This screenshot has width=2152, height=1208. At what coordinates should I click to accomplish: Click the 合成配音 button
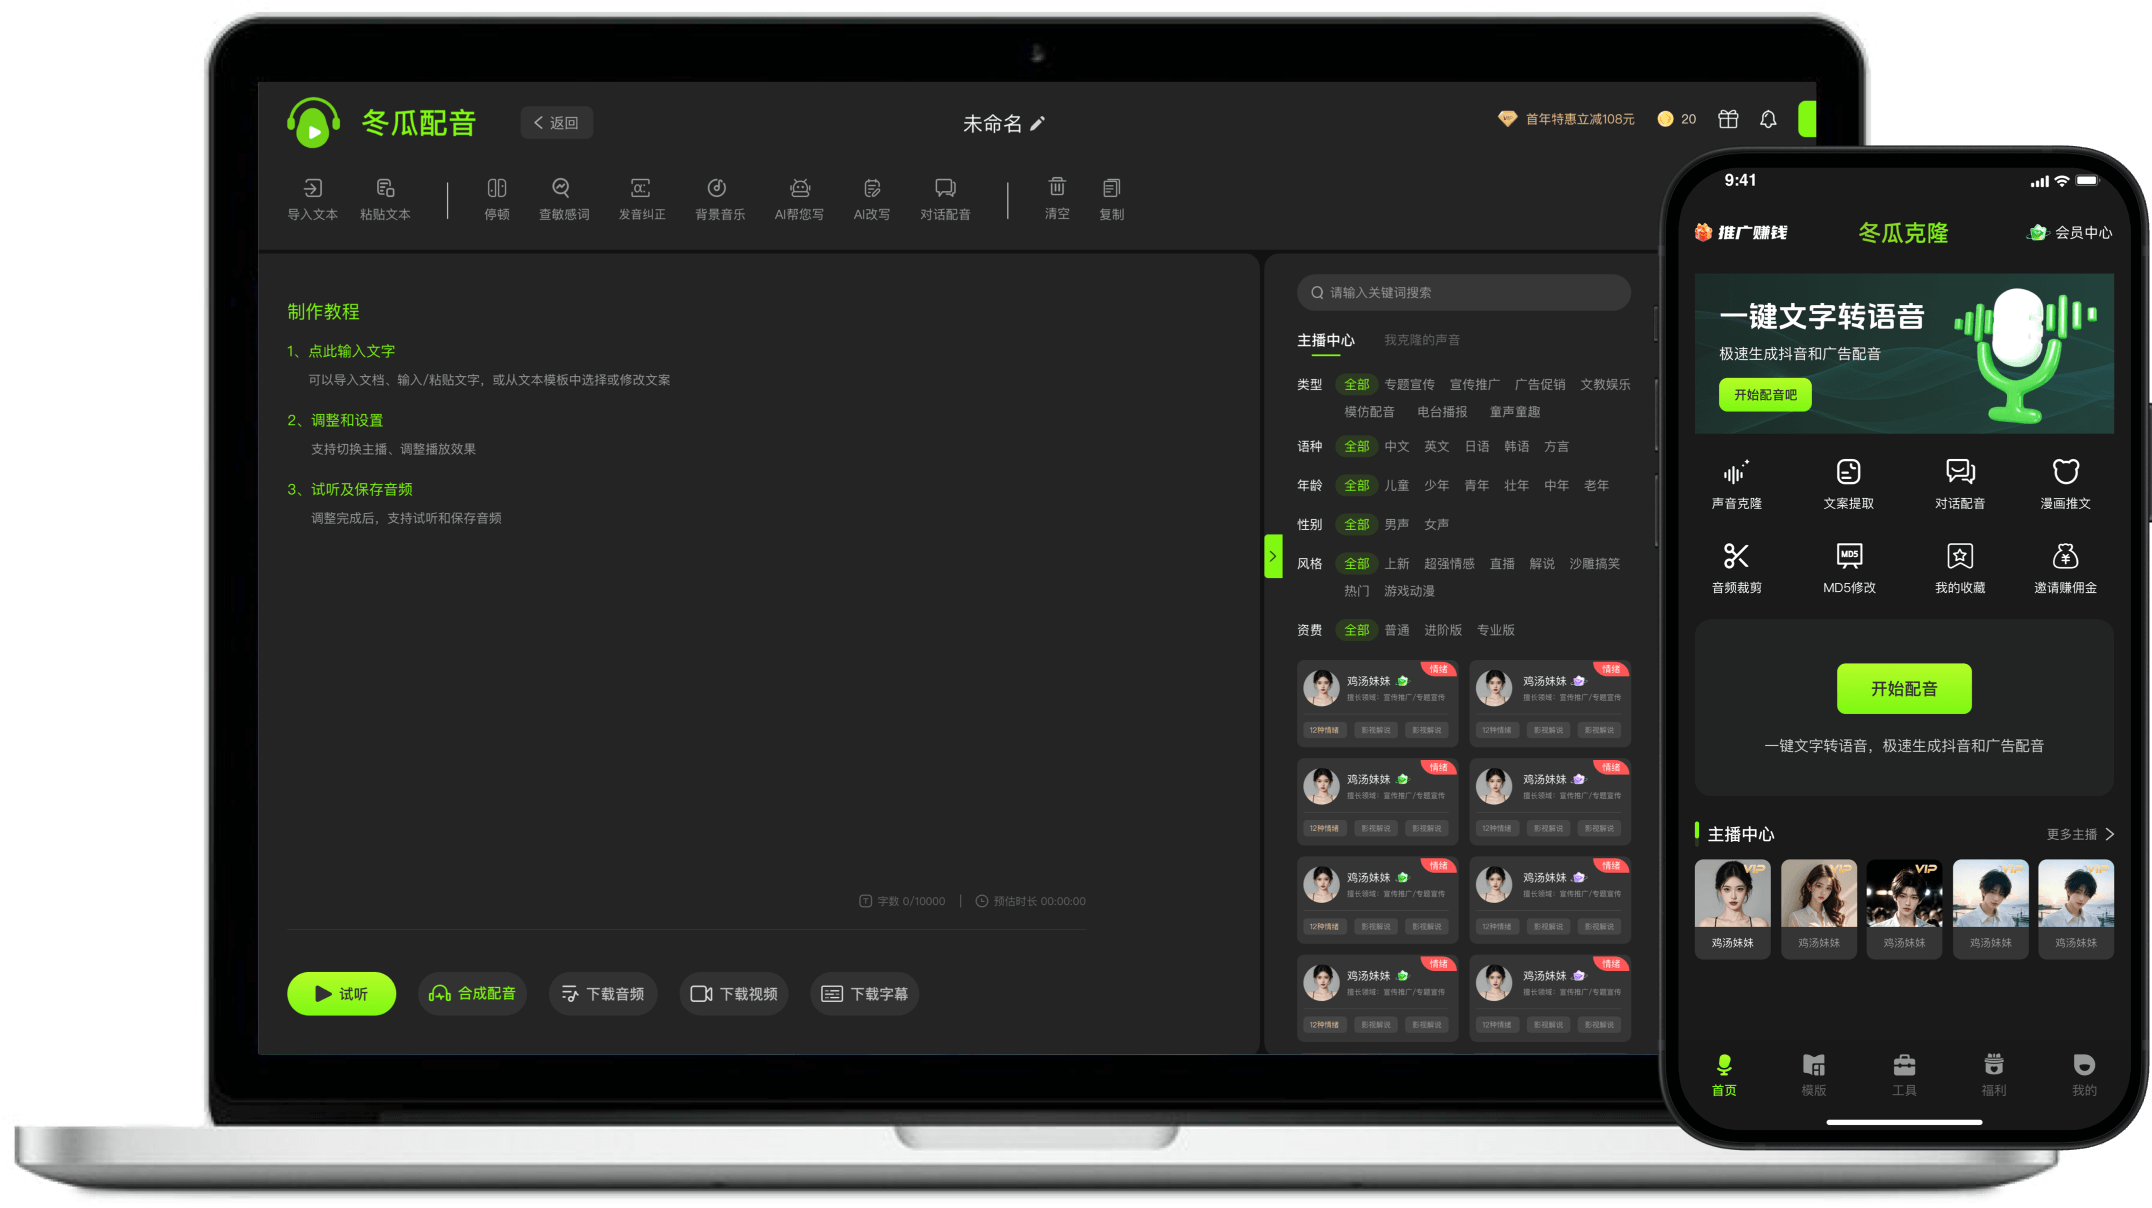tap(472, 993)
